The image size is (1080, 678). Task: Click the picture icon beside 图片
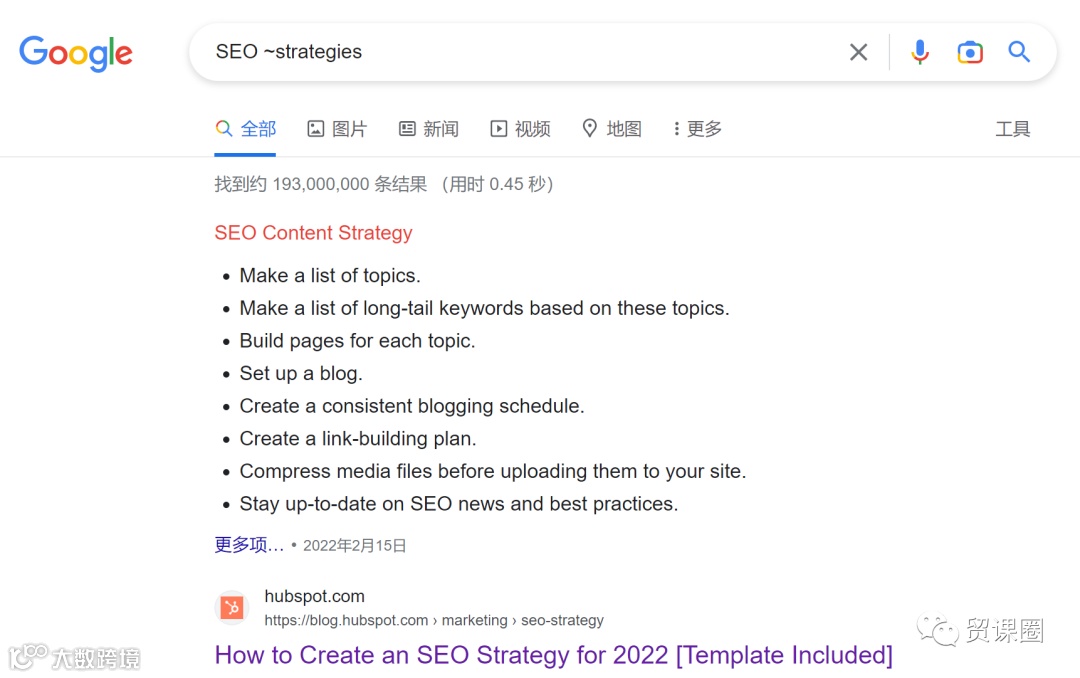315,128
